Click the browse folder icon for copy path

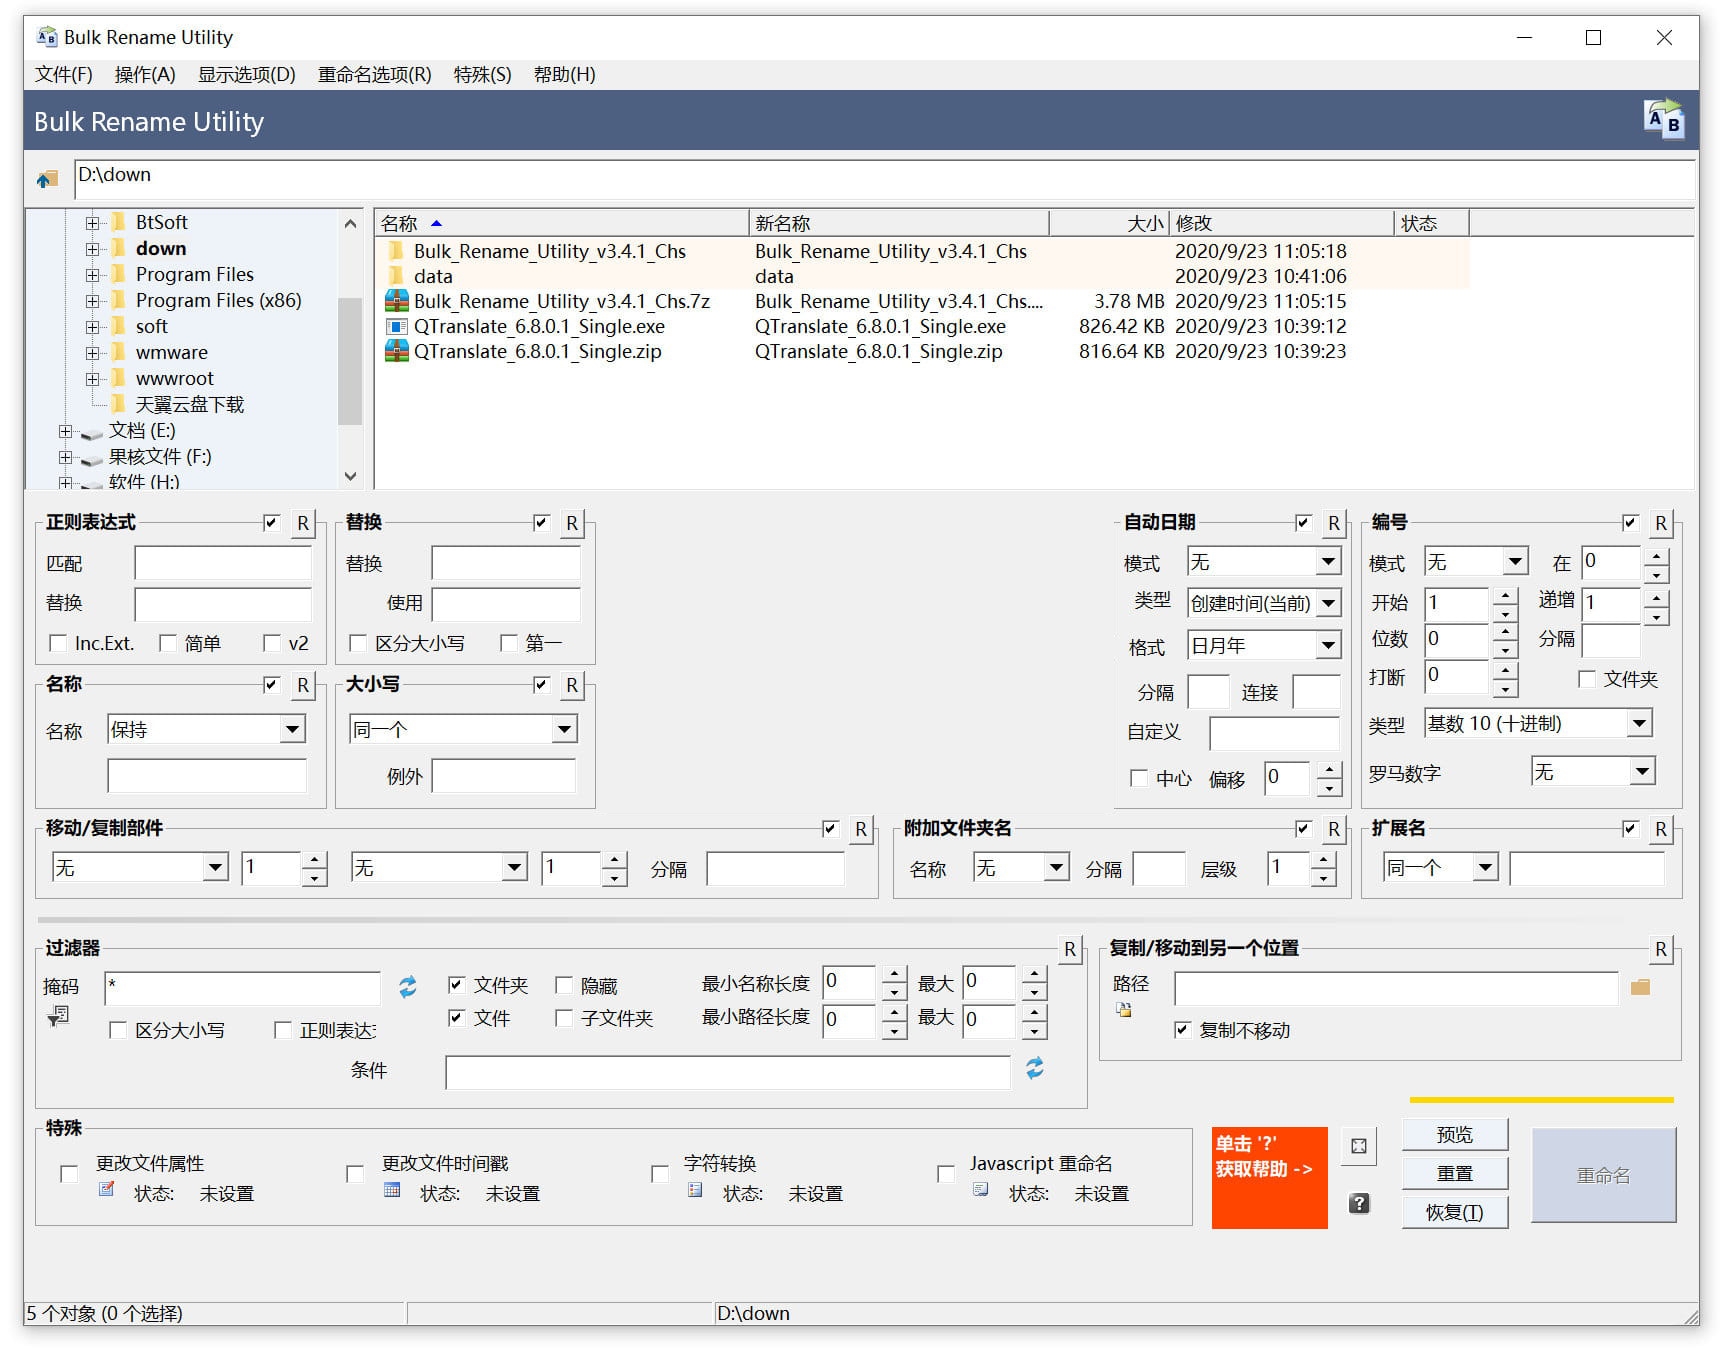tap(1640, 987)
